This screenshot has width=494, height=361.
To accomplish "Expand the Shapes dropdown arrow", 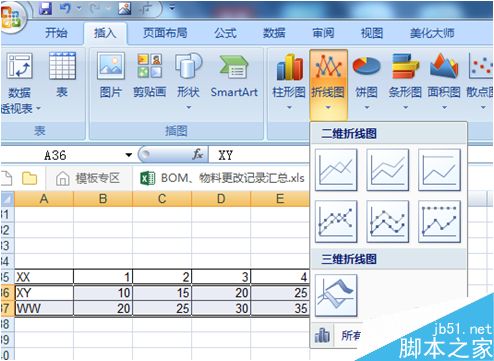I will click(189, 107).
